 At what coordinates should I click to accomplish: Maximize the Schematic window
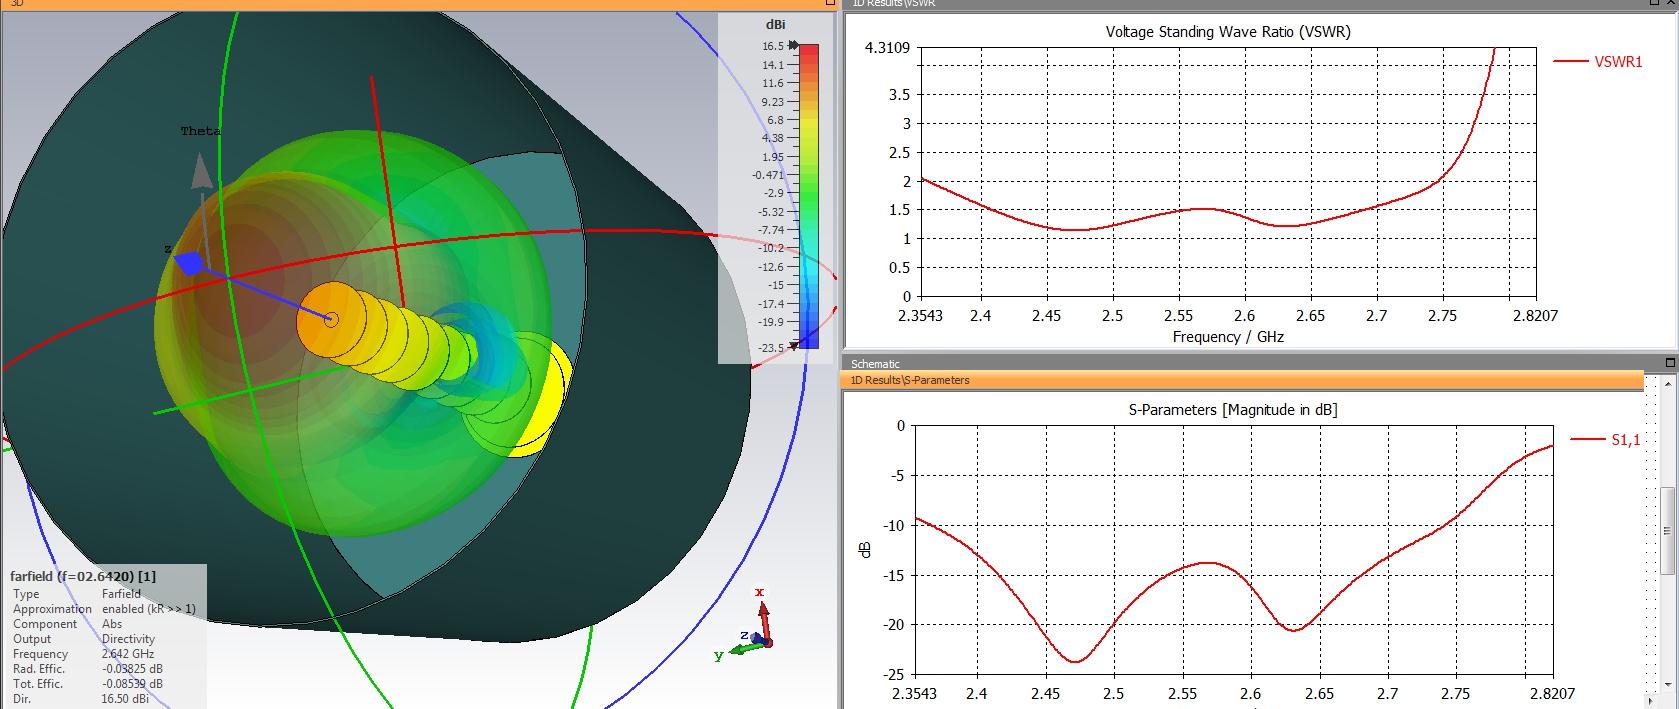click(1670, 362)
